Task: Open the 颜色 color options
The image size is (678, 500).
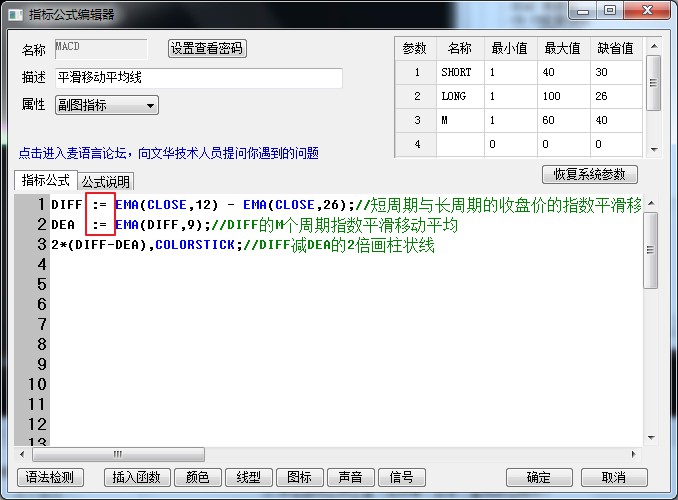Action: click(198, 477)
